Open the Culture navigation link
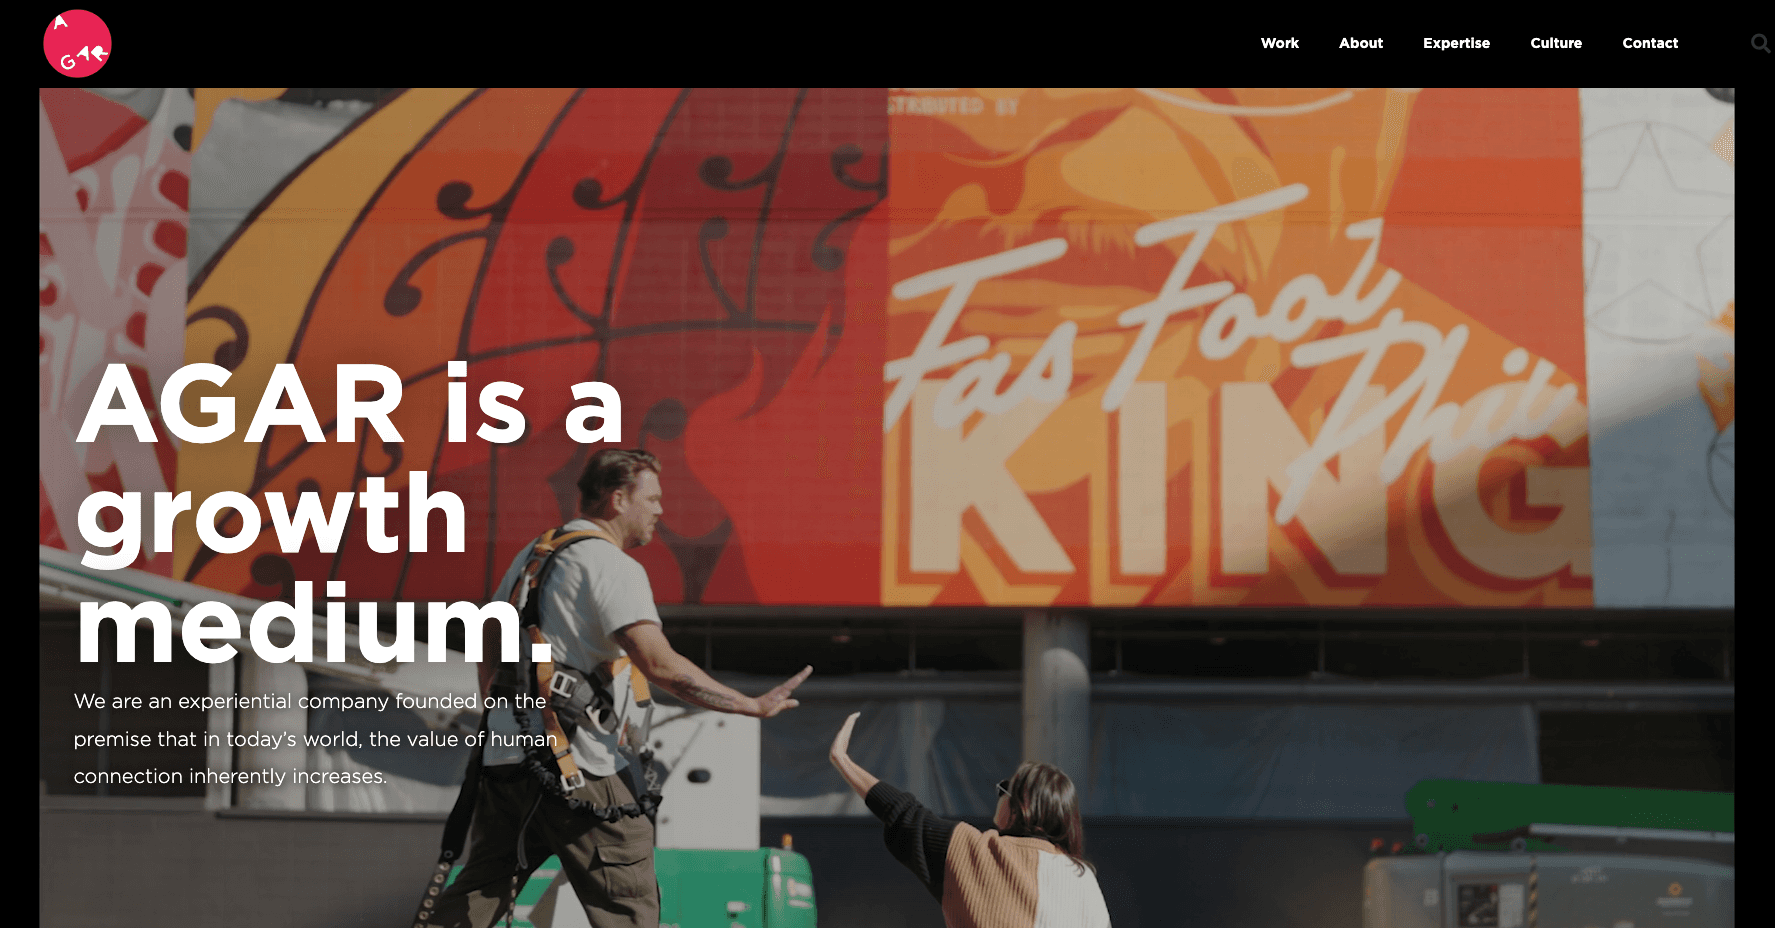The width and height of the screenshot is (1775, 928). point(1556,43)
